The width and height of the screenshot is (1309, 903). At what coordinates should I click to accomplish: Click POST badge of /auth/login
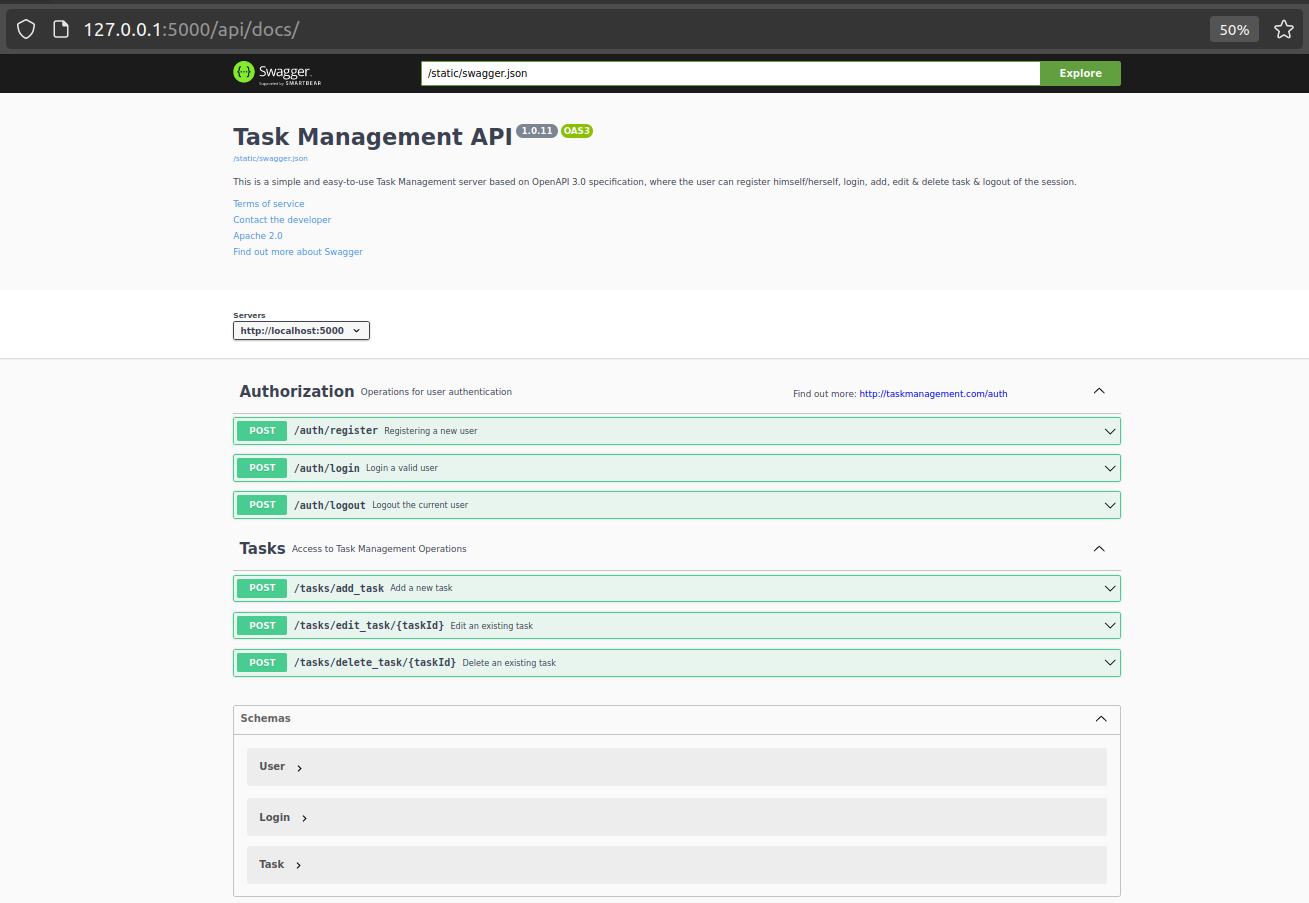click(x=262, y=468)
